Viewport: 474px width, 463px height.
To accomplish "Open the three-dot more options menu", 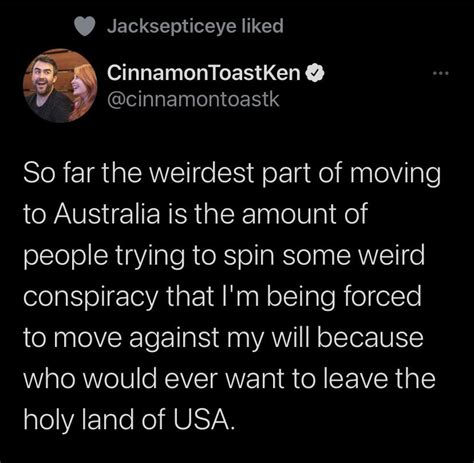I will [441, 73].
